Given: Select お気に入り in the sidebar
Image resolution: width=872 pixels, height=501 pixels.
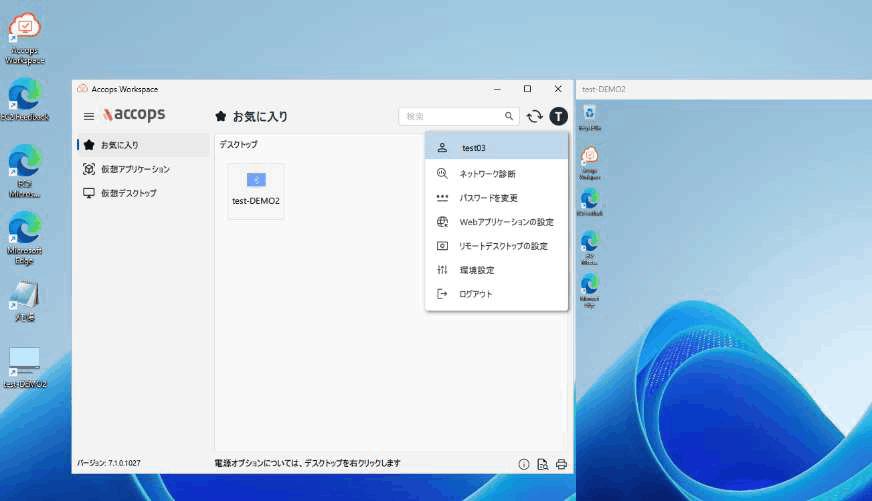Looking at the screenshot, I should coord(120,145).
